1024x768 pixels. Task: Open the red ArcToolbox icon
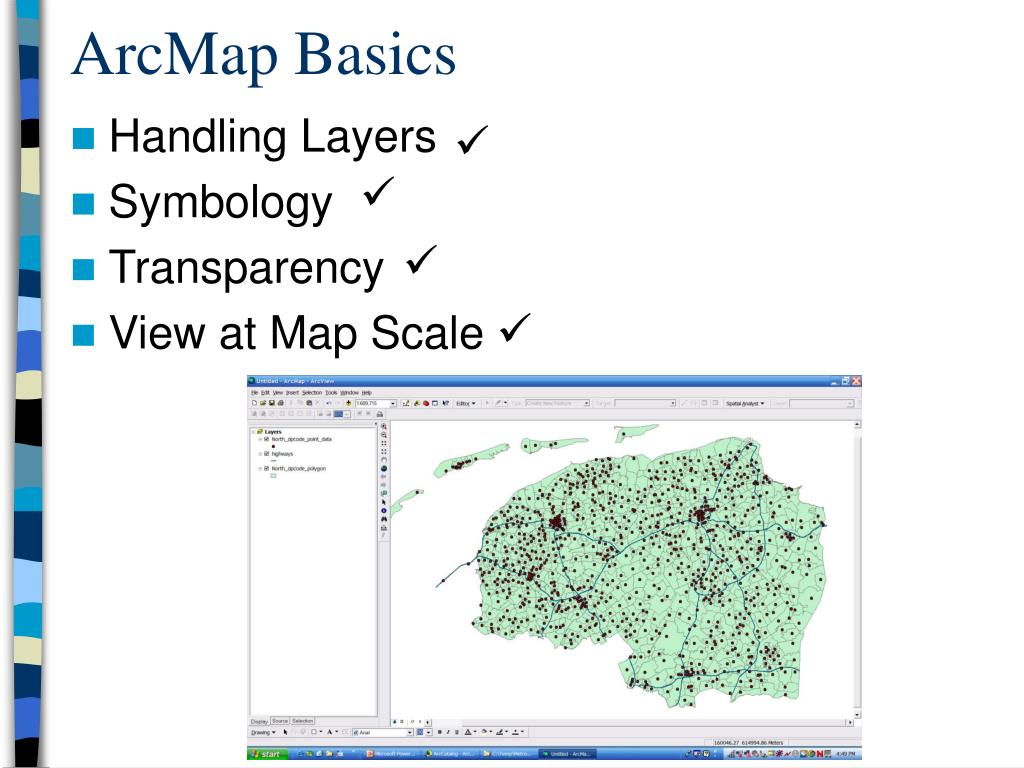pos(426,403)
